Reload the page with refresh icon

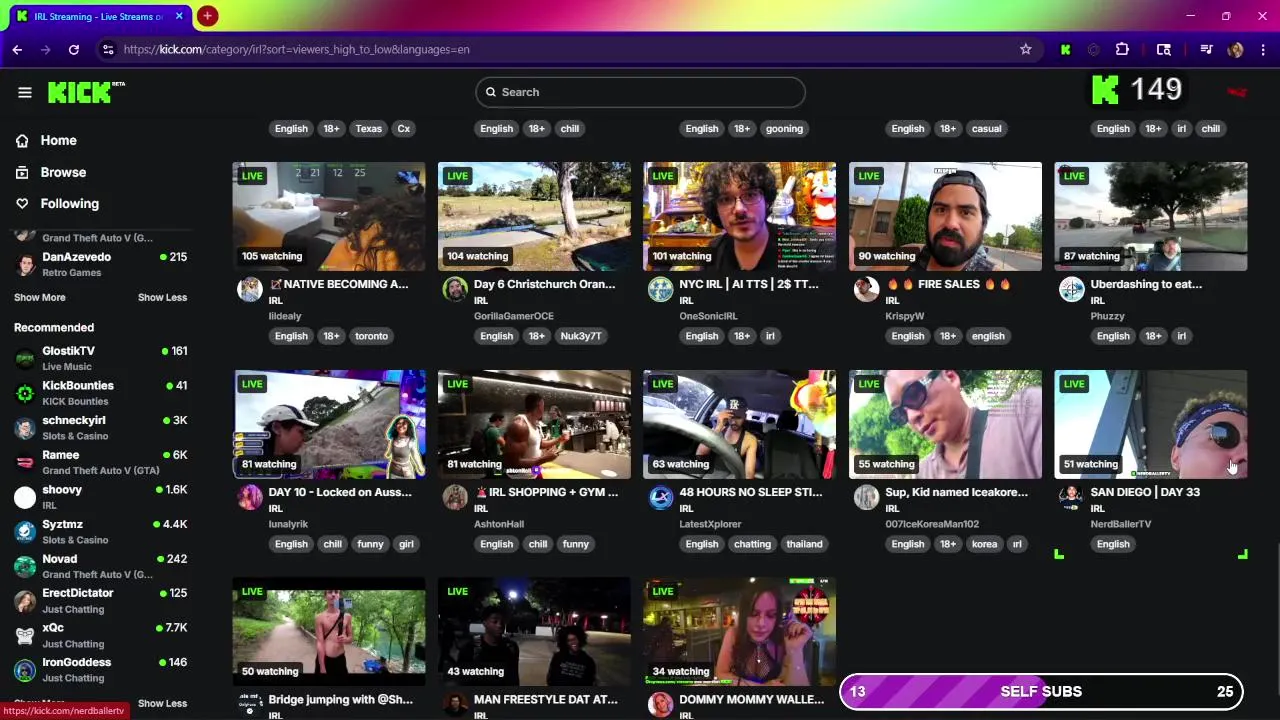73,49
